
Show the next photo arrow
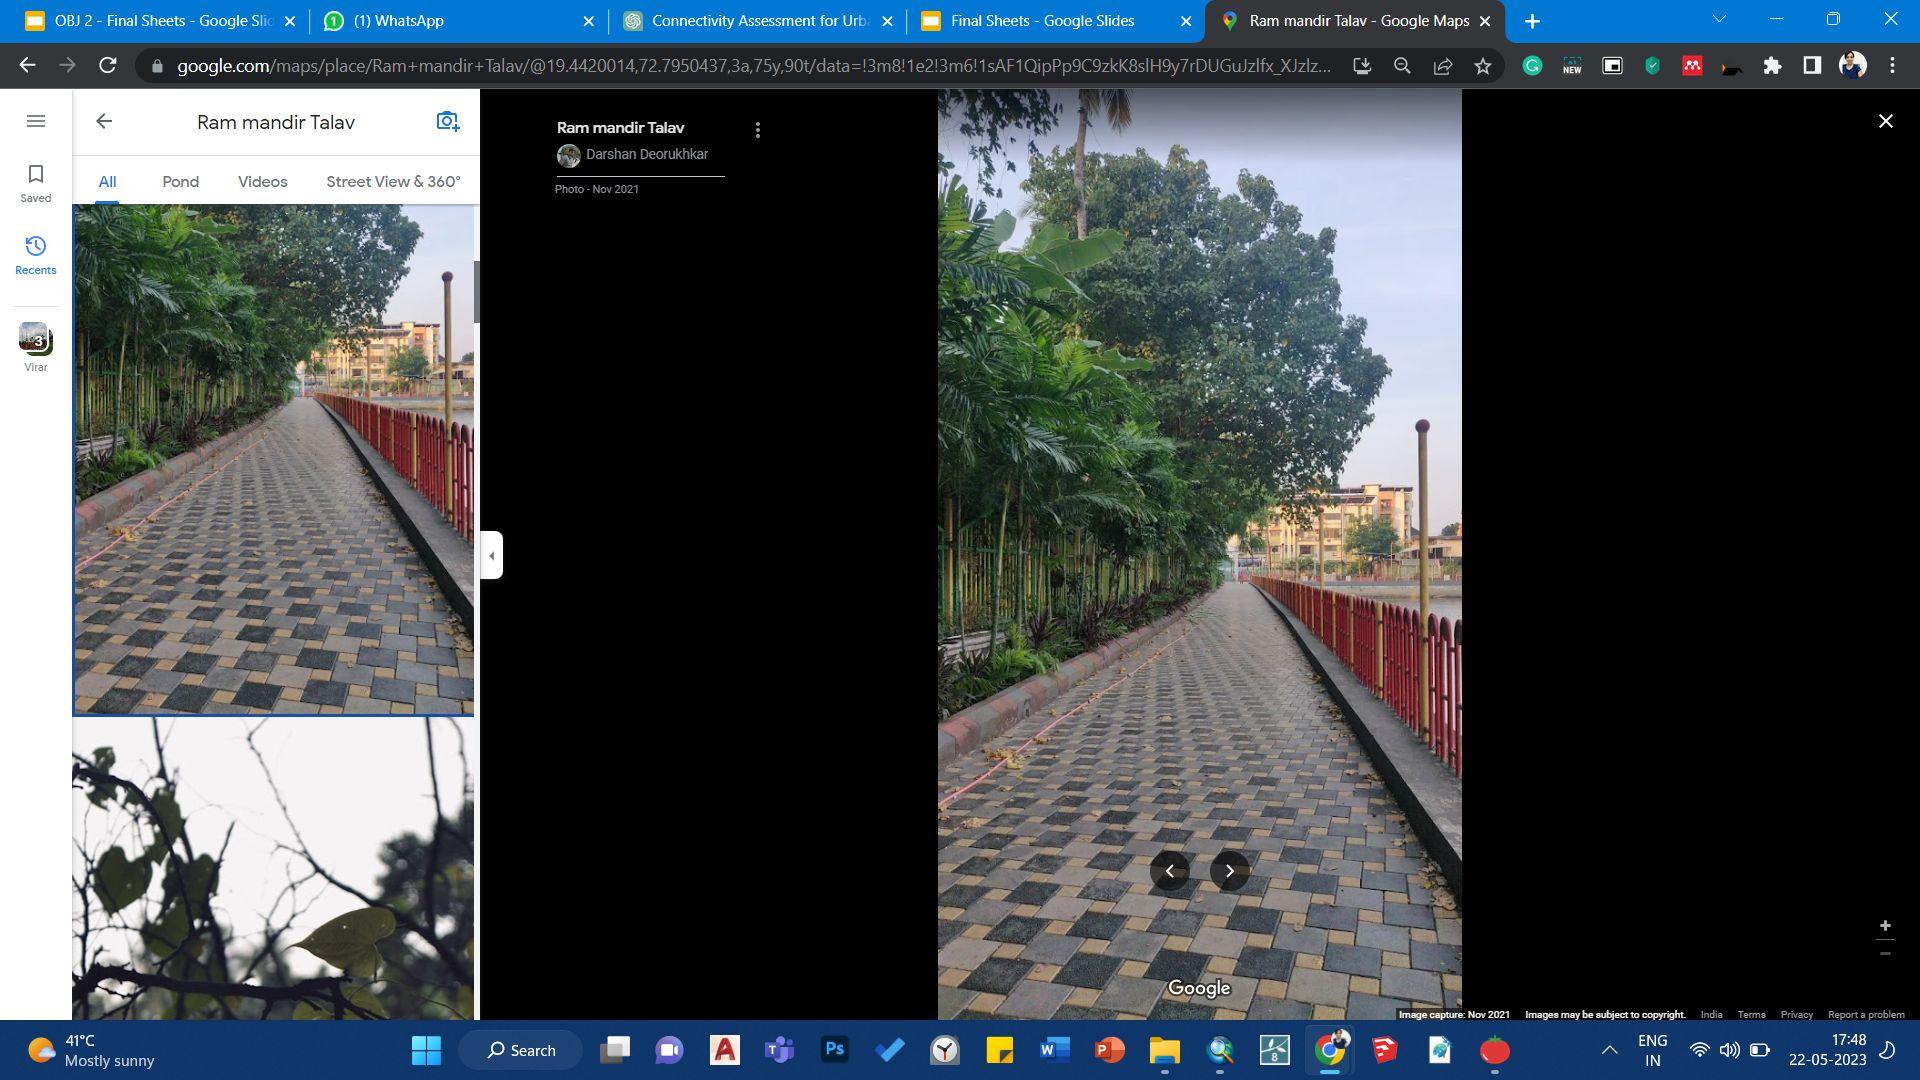click(x=1229, y=871)
